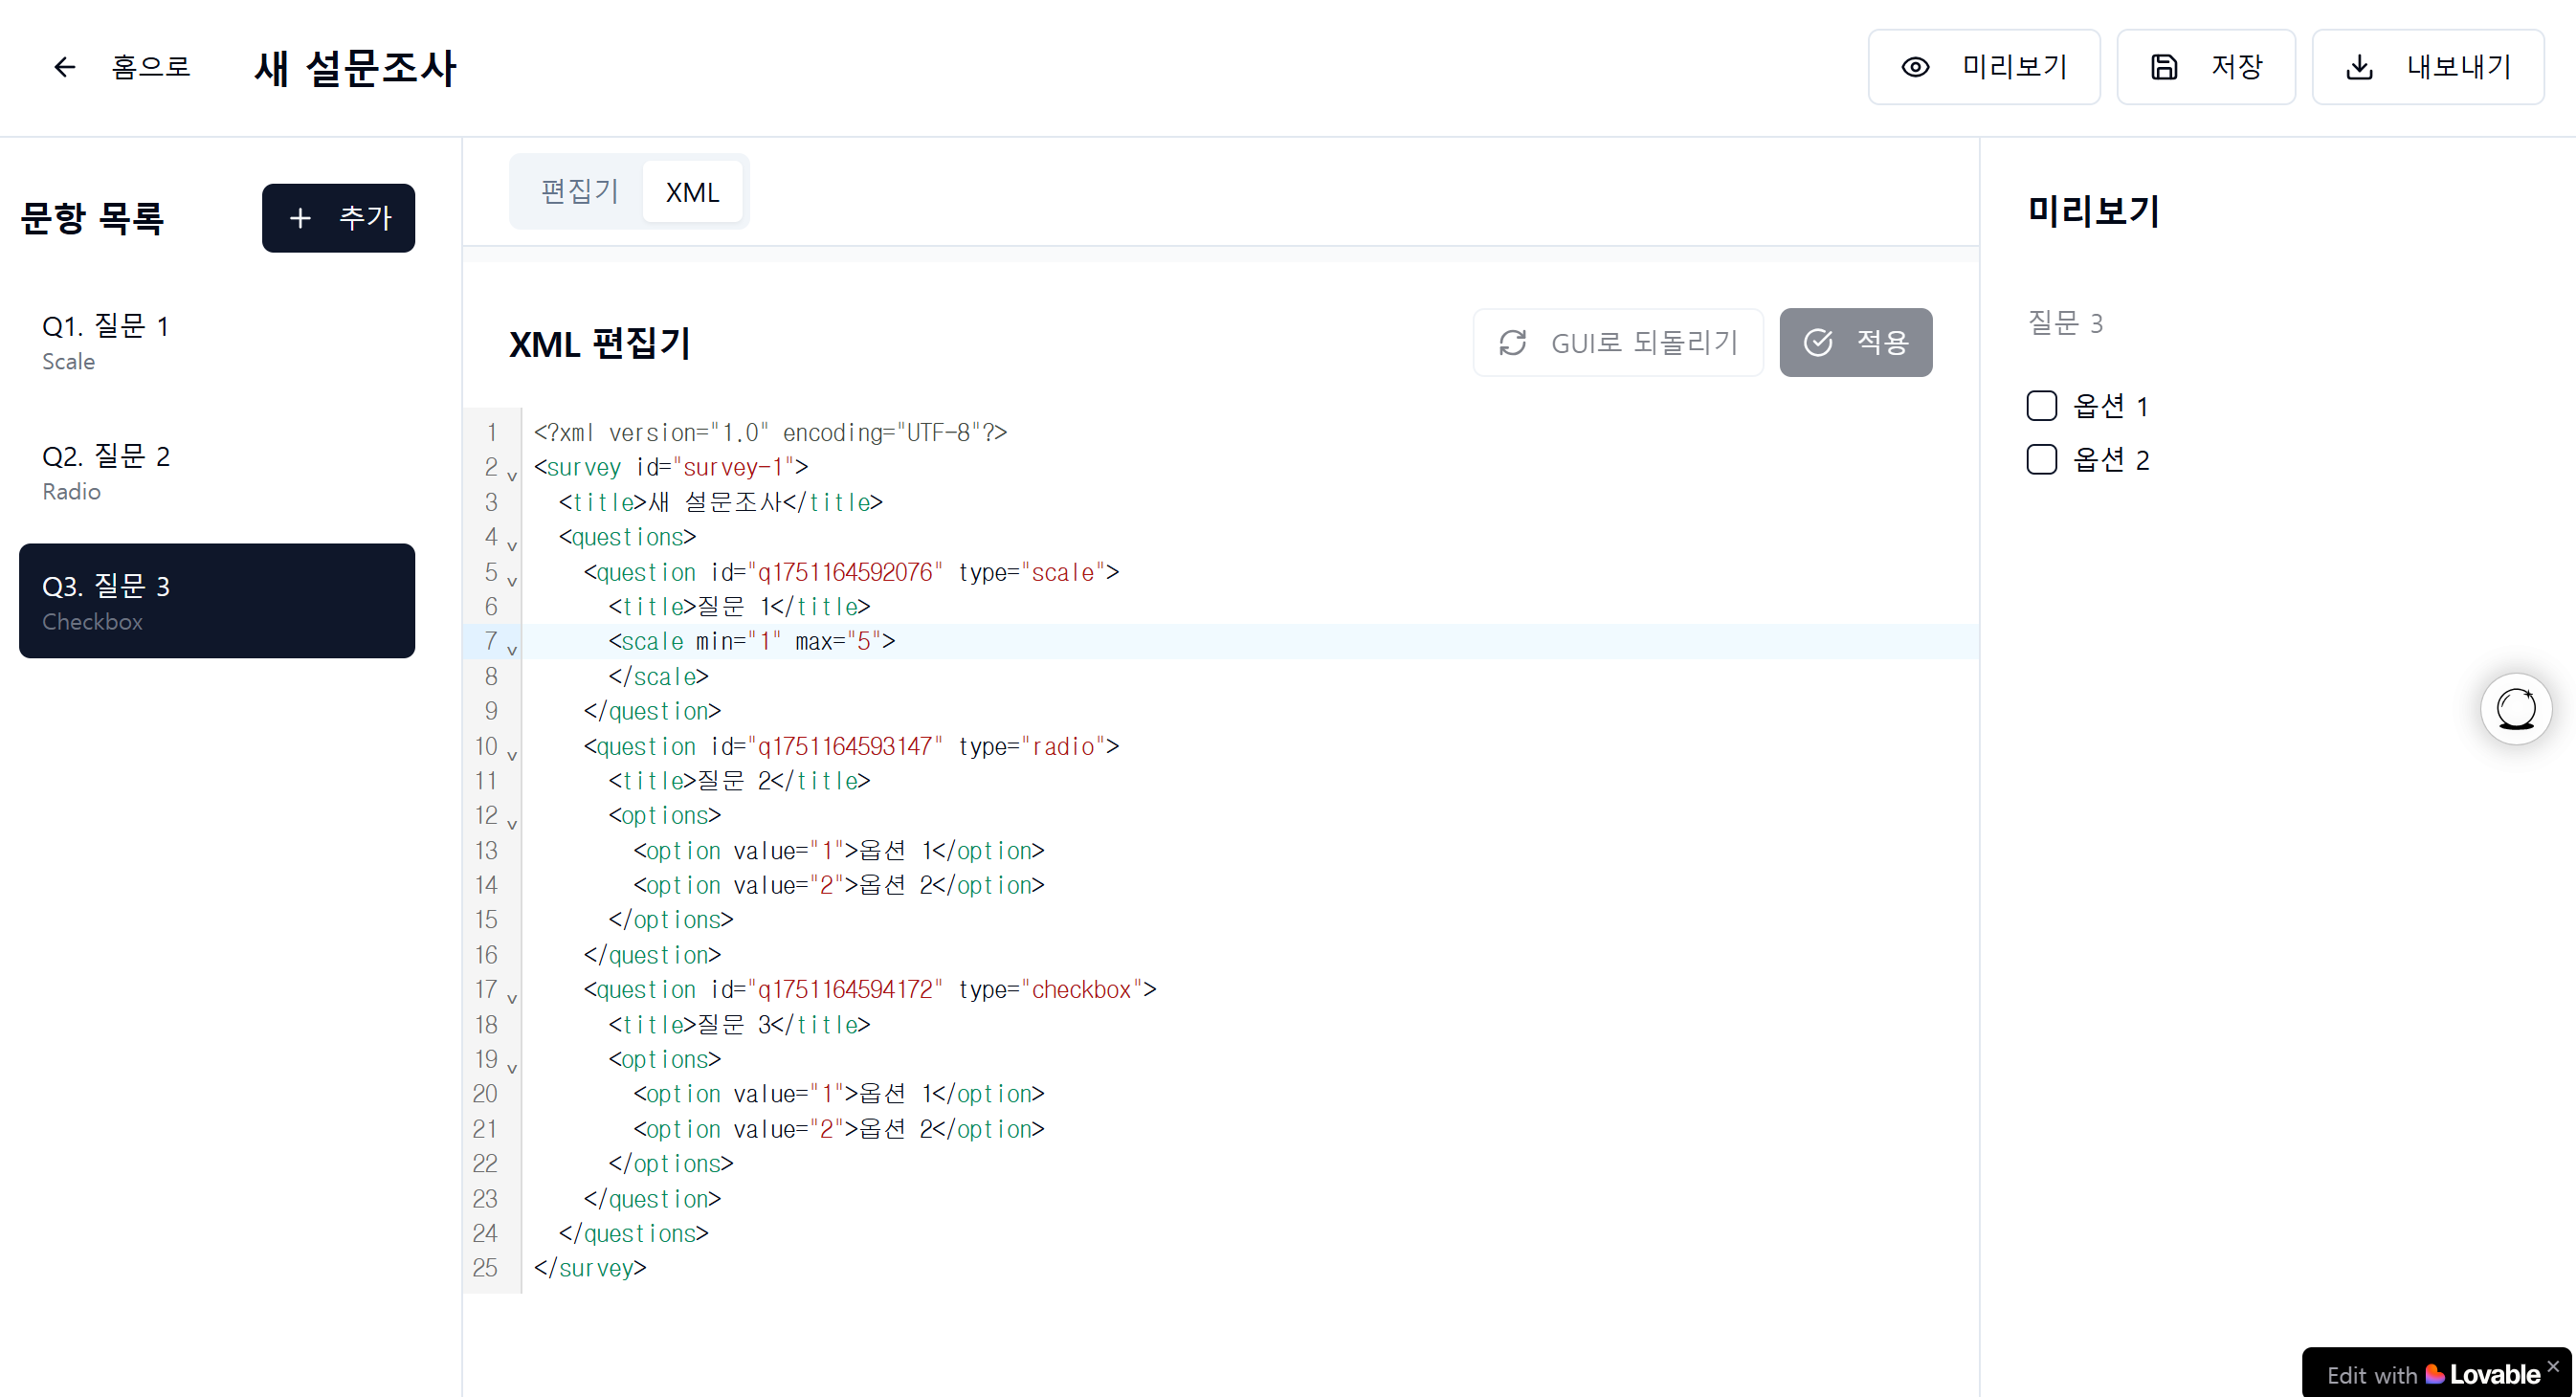This screenshot has height=1397, width=2576.
Task: Select Q1. 질문 1 Scale in the question list
Action: point(216,342)
